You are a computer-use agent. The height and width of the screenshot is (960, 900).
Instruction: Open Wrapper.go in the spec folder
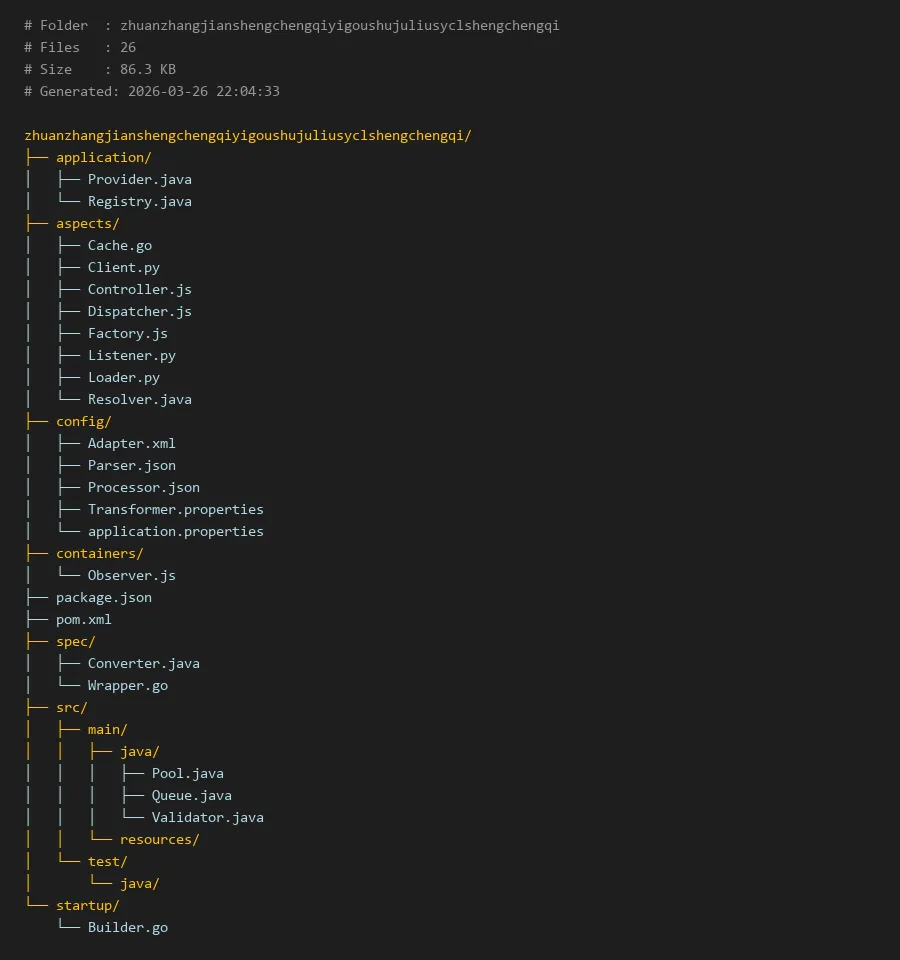tap(127, 685)
